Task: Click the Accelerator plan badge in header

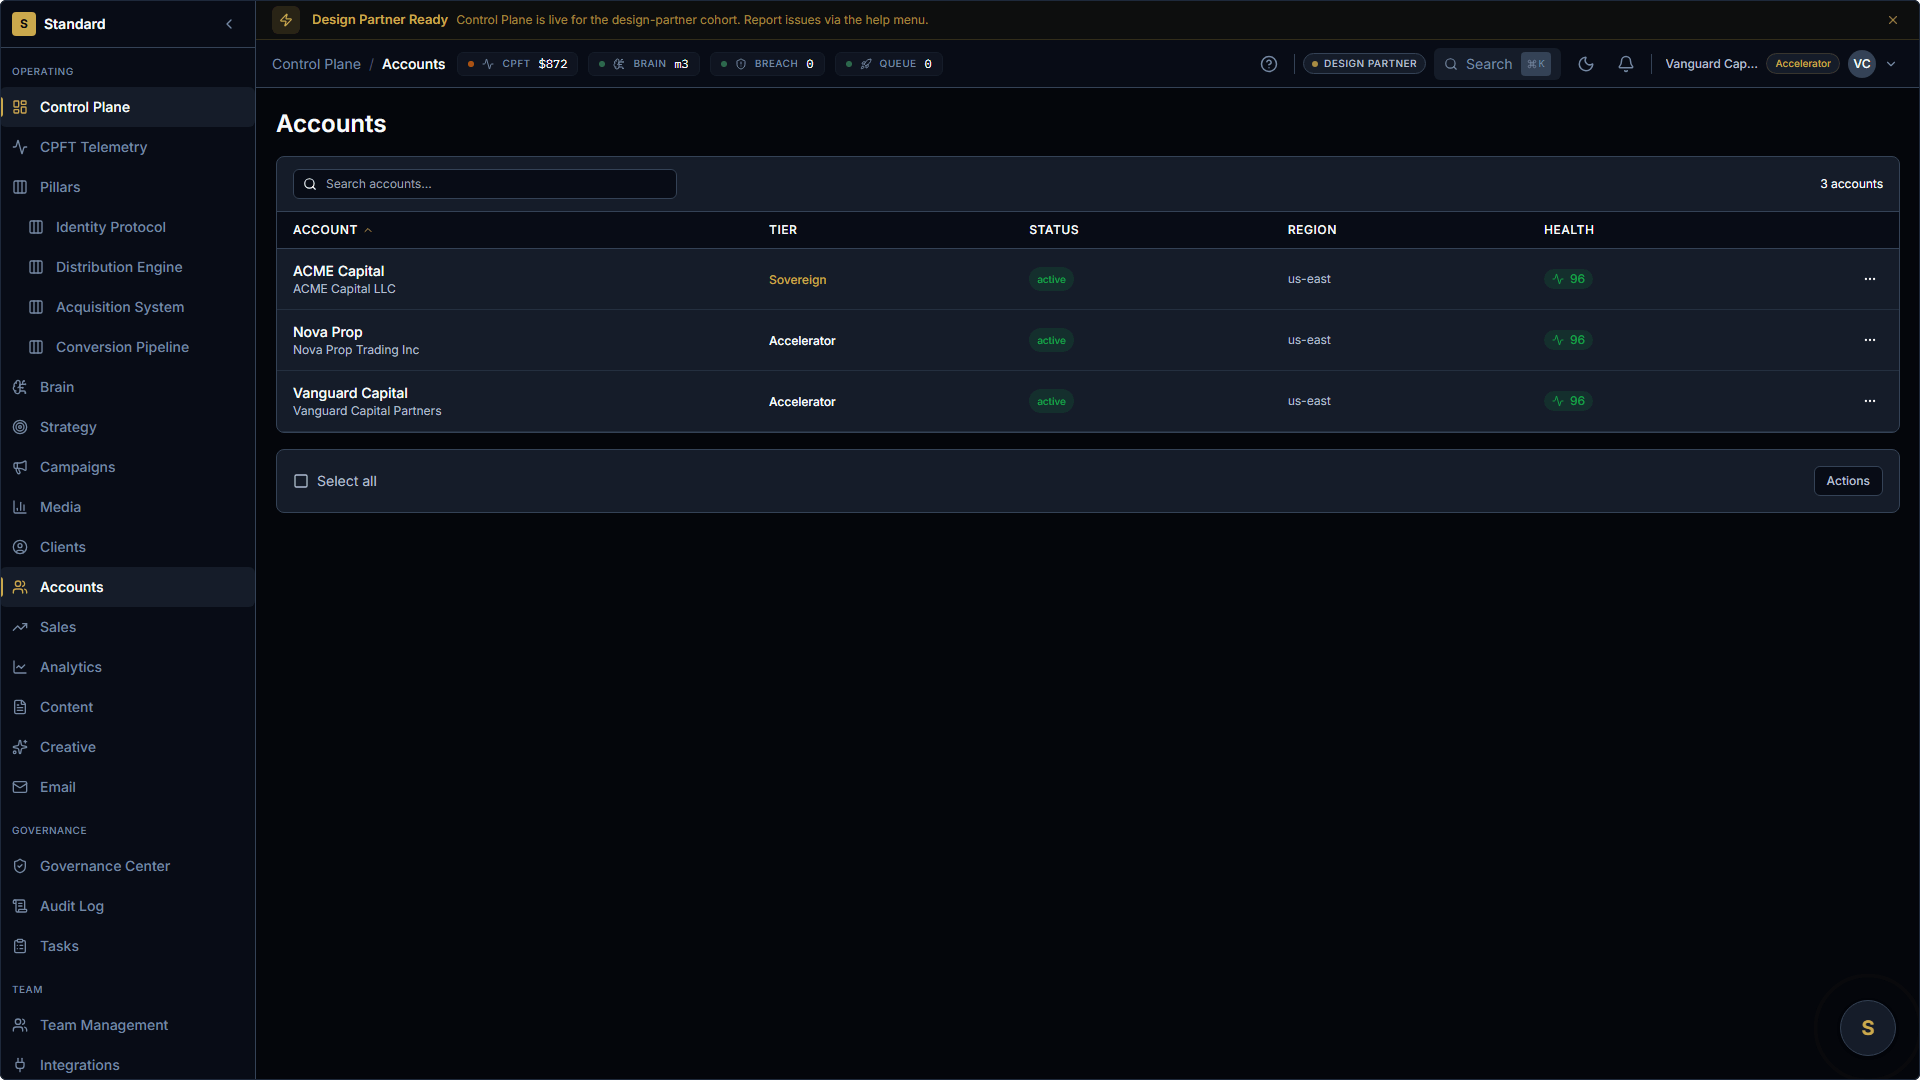Action: coord(1803,64)
